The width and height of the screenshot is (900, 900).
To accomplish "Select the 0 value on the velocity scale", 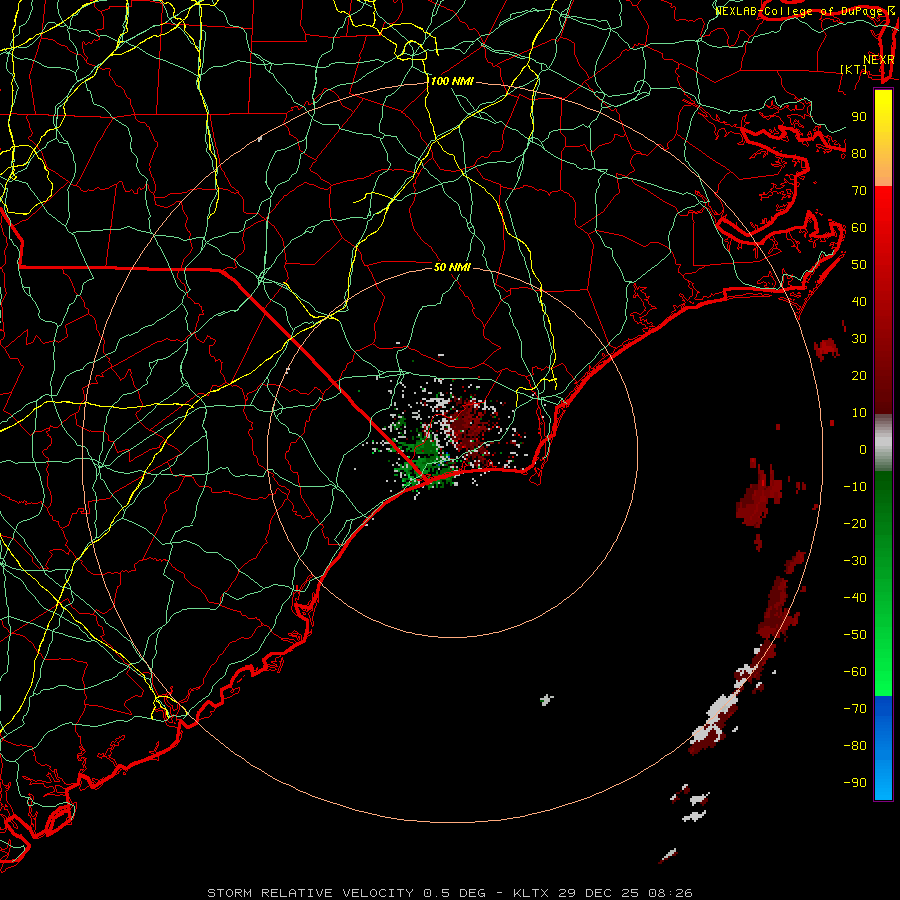I will (x=863, y=450).
